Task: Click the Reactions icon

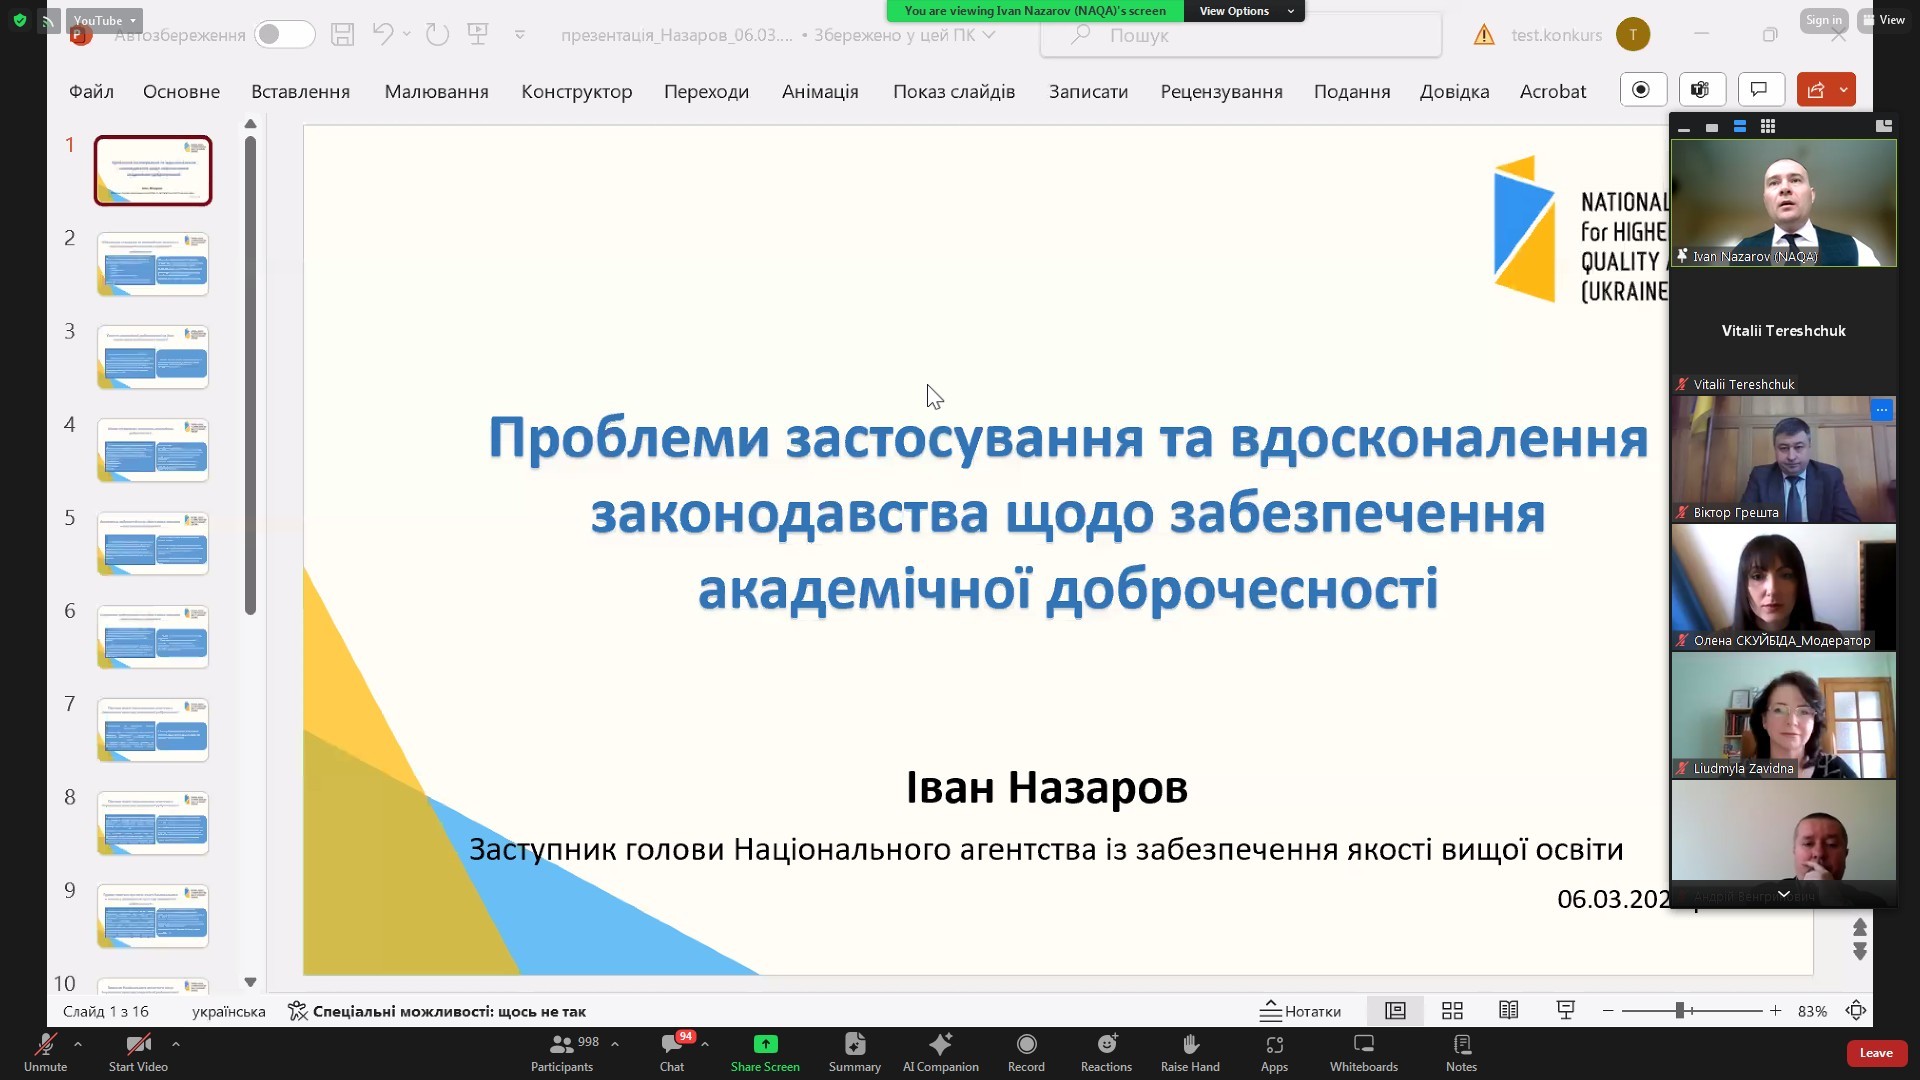Action: [1106, 1045]
